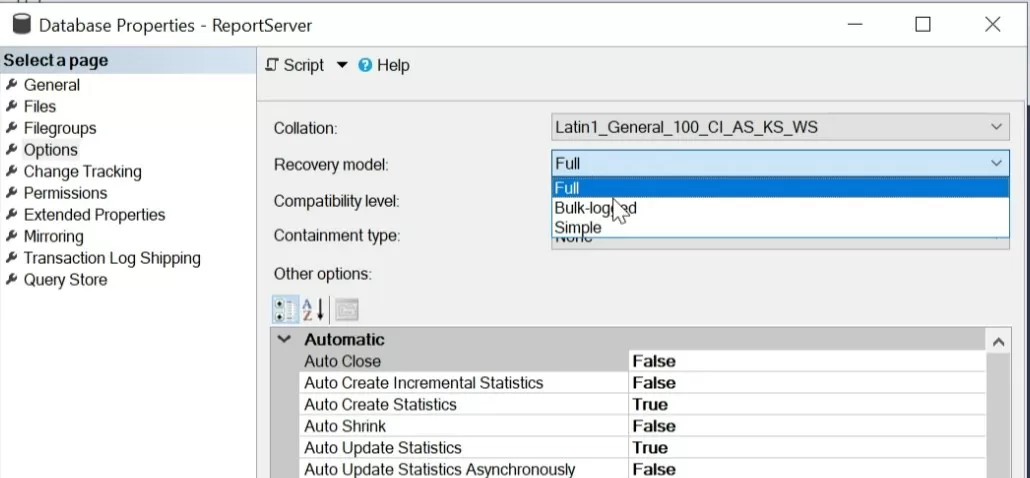Click the wrench icon beside Files
This screenshot has height=478, width=1030.
tap(11, 106)
